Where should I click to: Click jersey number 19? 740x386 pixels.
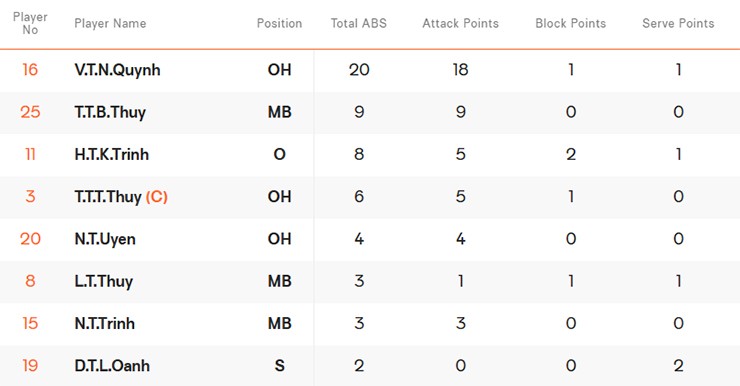click(x=30, y=366)
